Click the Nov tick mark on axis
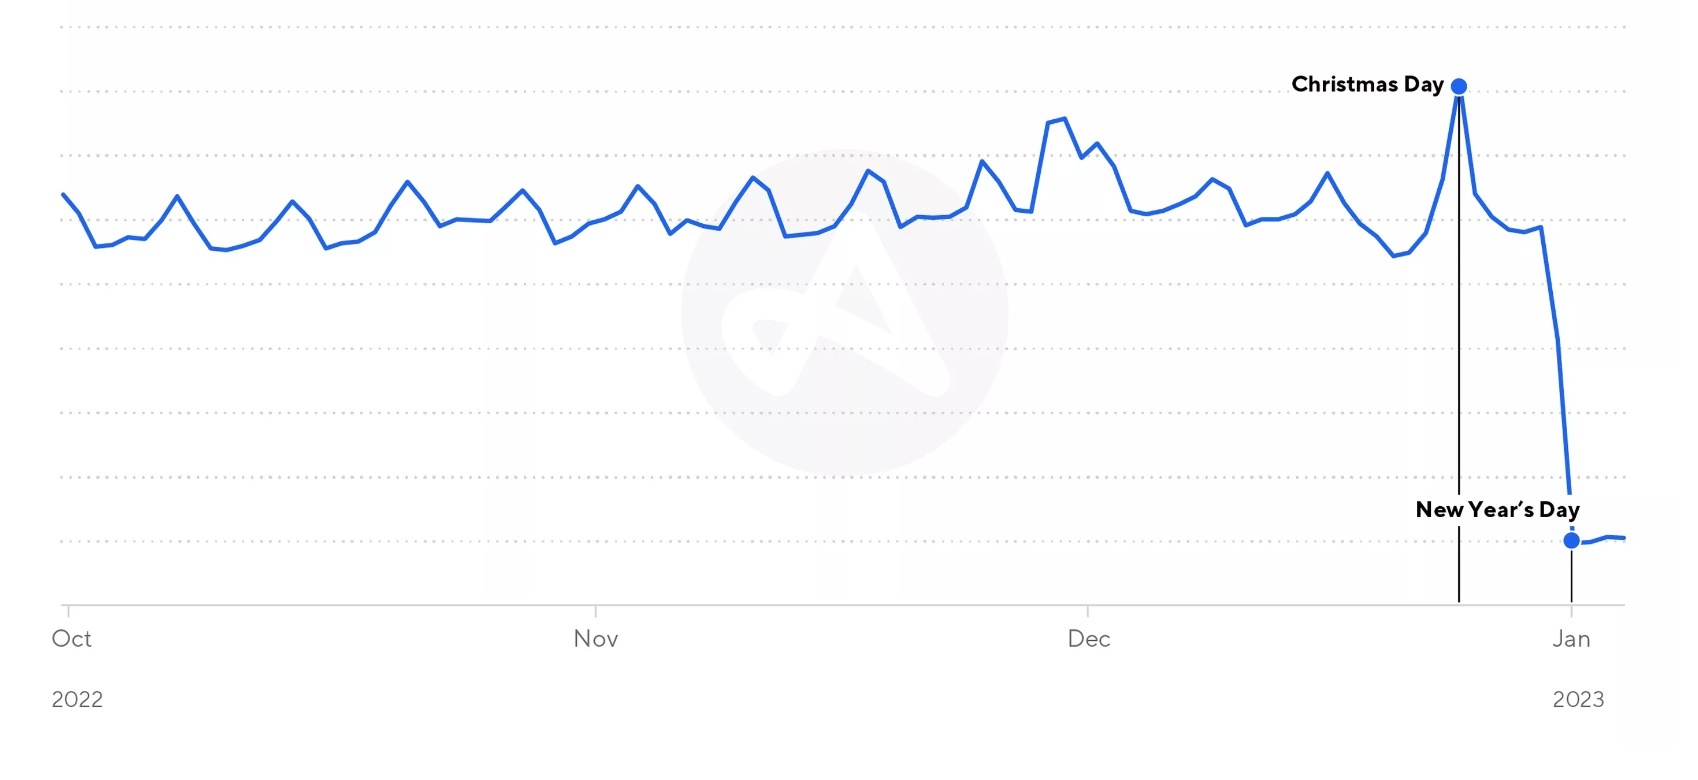 coord(596,610)
